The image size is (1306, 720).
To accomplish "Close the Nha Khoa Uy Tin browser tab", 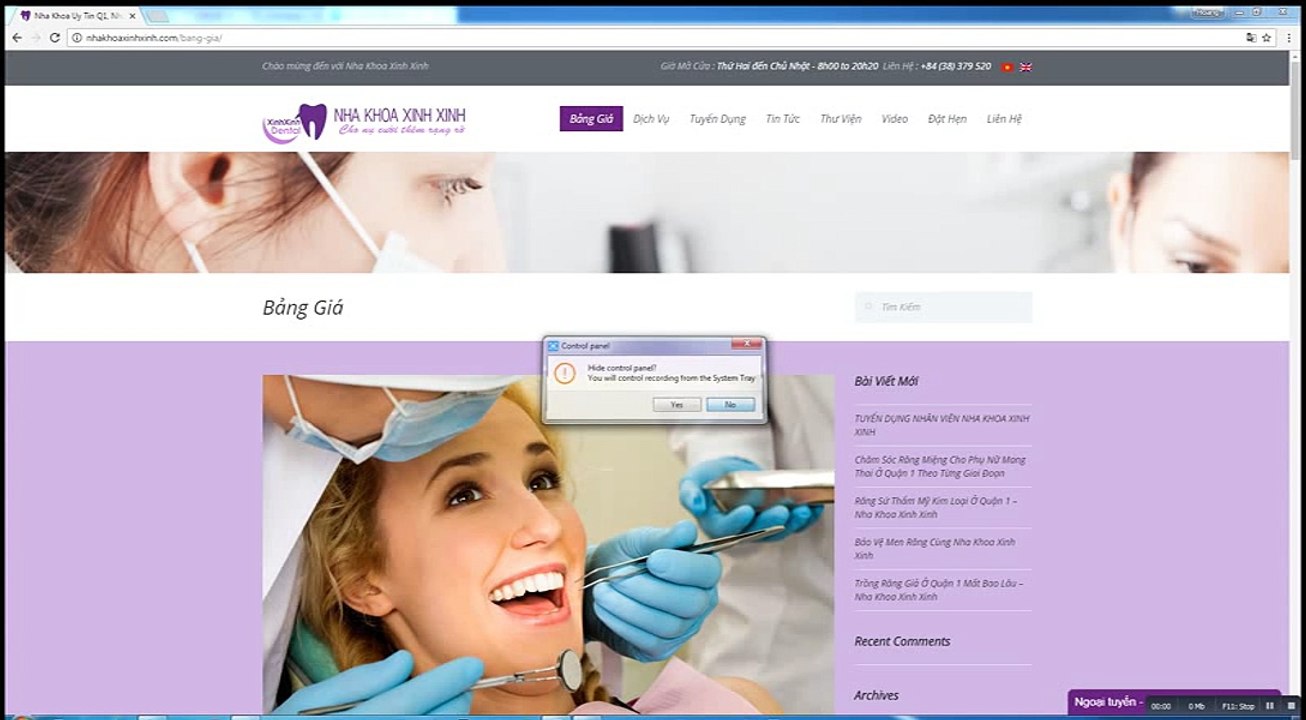I will coord(133,16).
